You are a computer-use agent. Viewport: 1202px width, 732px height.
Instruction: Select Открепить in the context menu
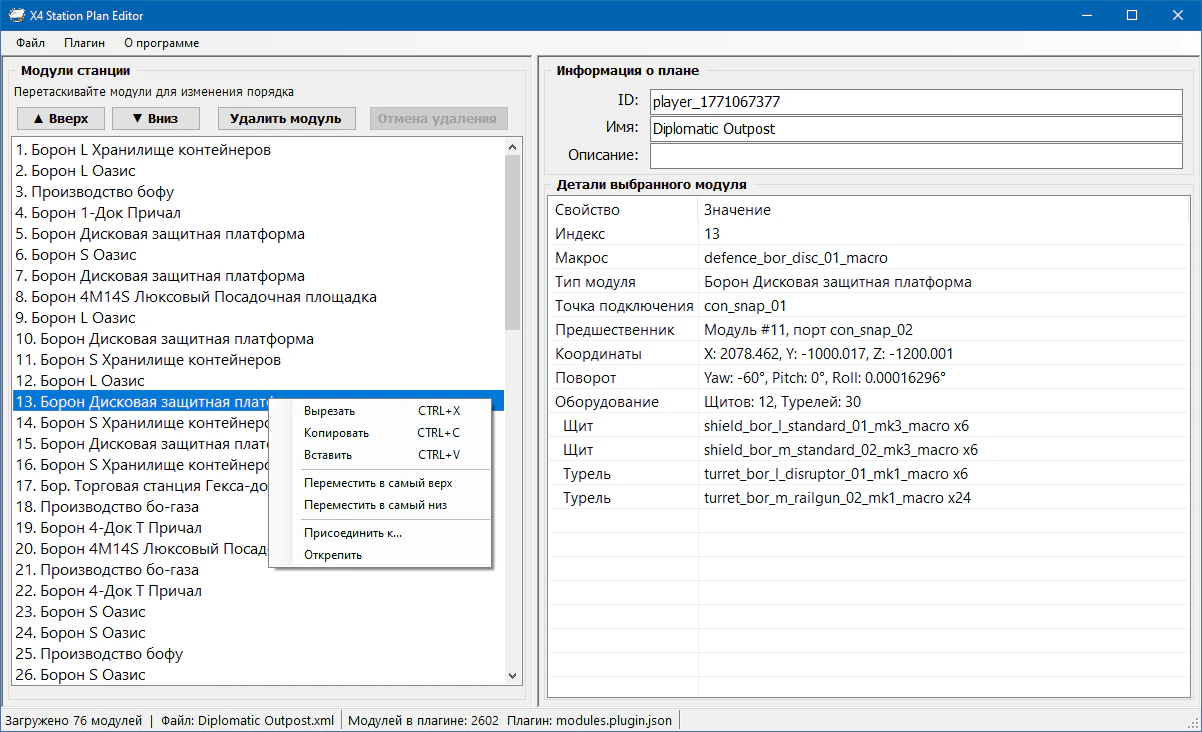click(333, 555)
